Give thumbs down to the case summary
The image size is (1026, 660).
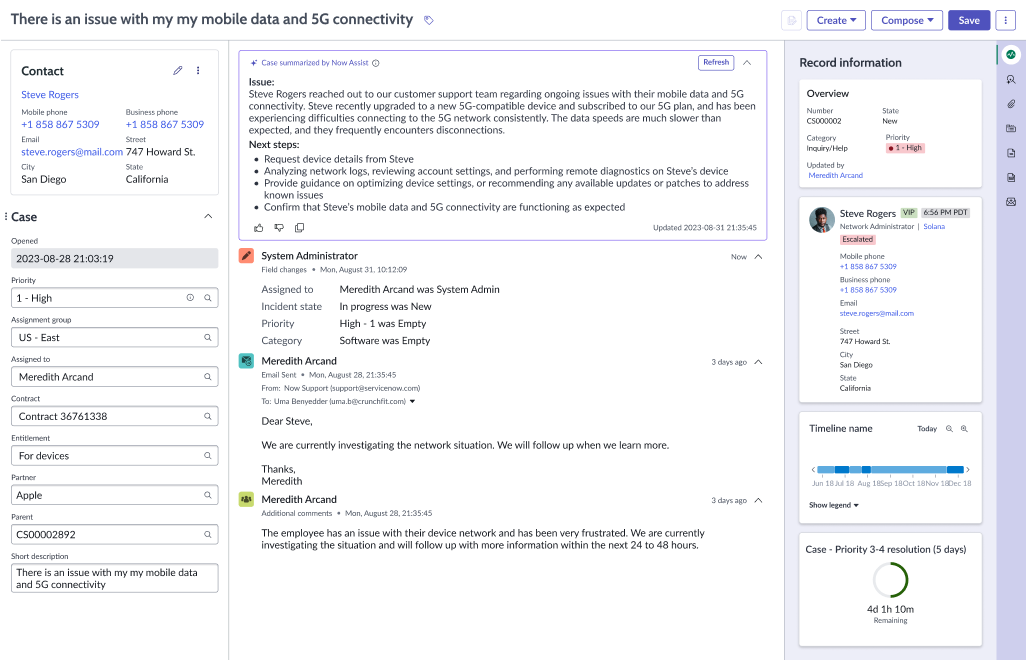(279, 228)
